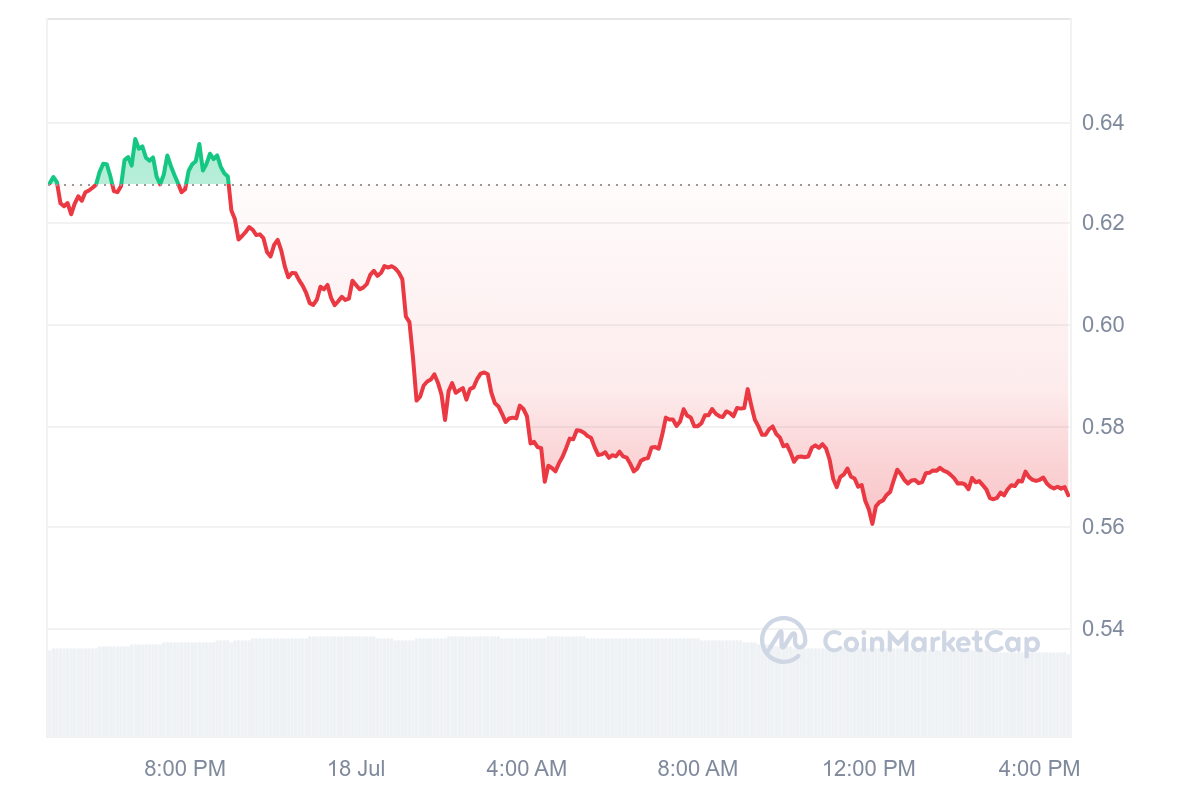This screenshot has width=1200, height=800.
Task: Select the 8:00 PM time axis label
Action: [x=185, y=769]
